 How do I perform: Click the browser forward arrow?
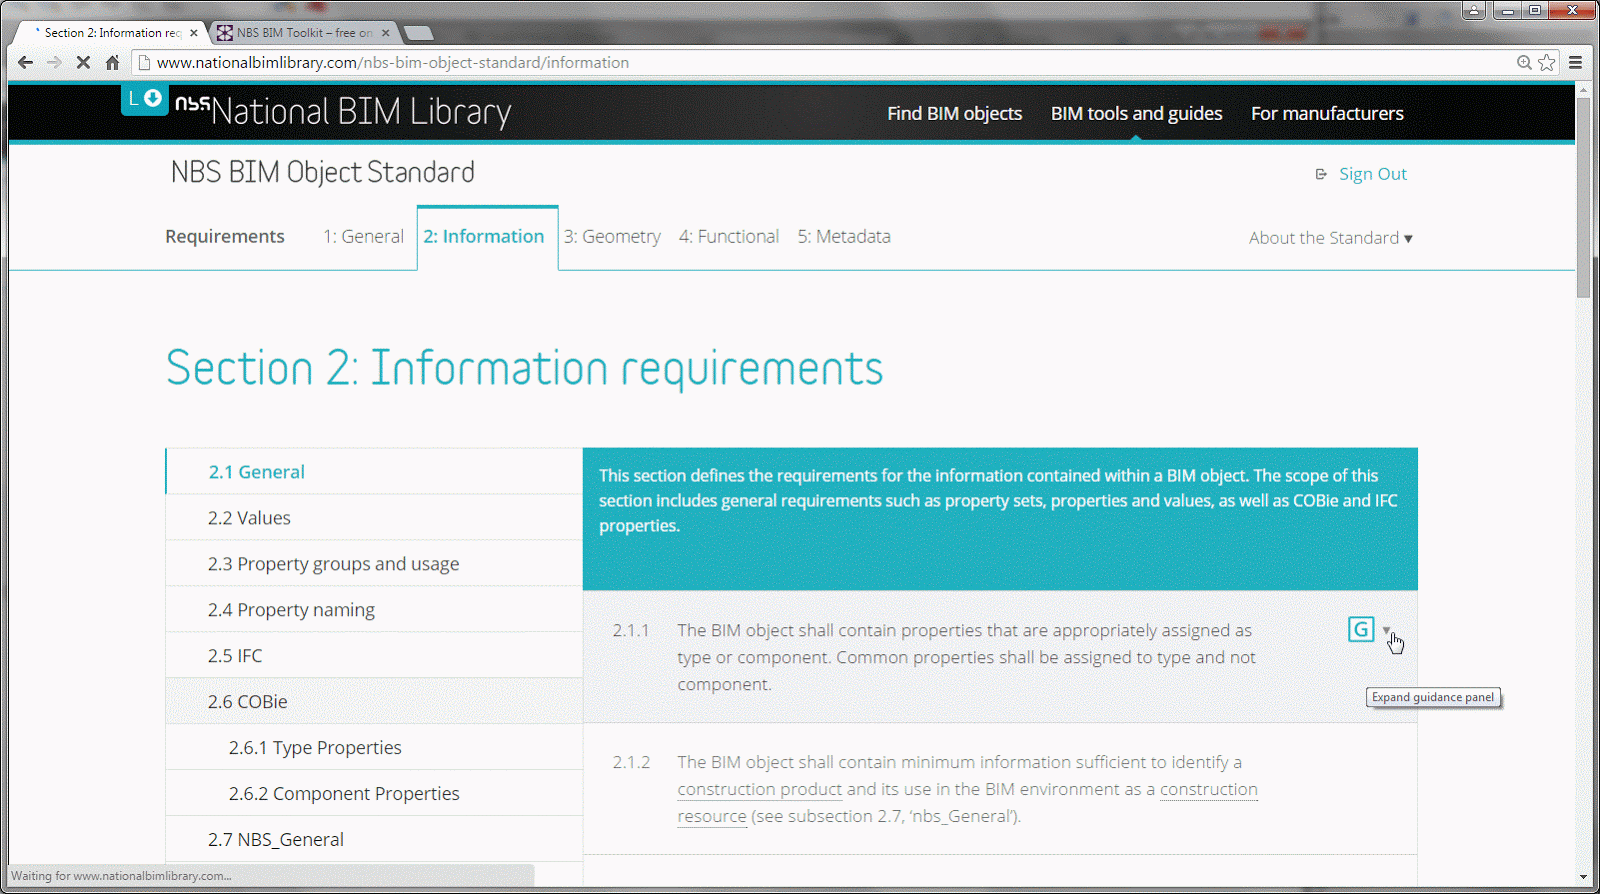click(x=54, y=62)
